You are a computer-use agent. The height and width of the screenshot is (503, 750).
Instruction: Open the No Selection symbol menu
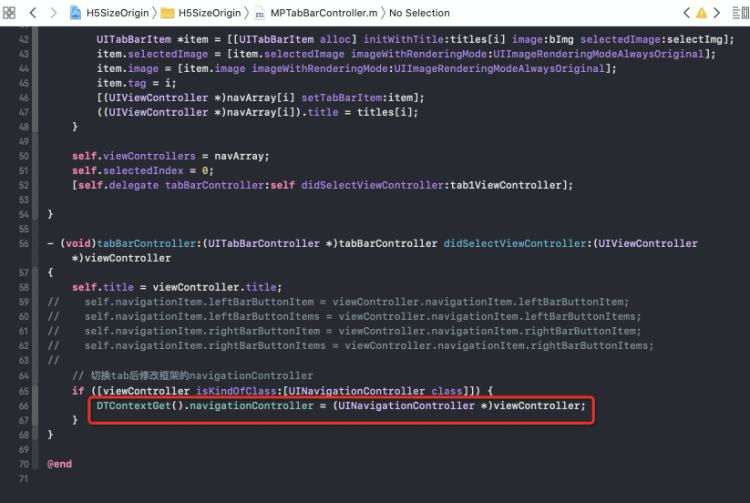[419, 13]
